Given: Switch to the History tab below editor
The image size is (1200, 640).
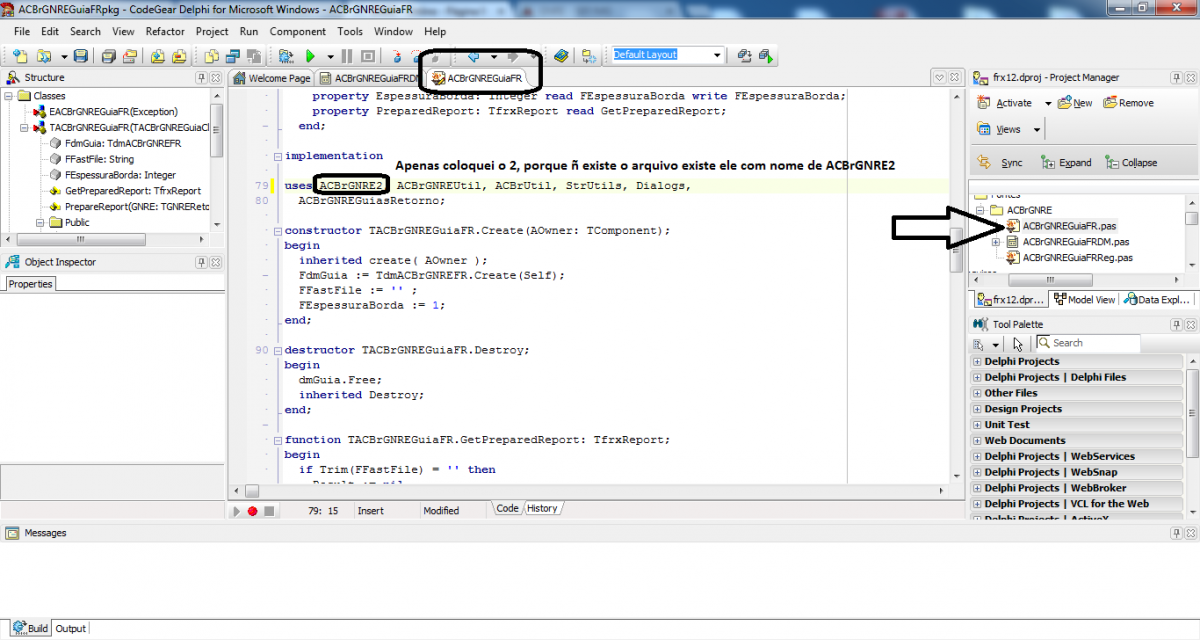Looking at the screenshot, I should click(542, 509).
